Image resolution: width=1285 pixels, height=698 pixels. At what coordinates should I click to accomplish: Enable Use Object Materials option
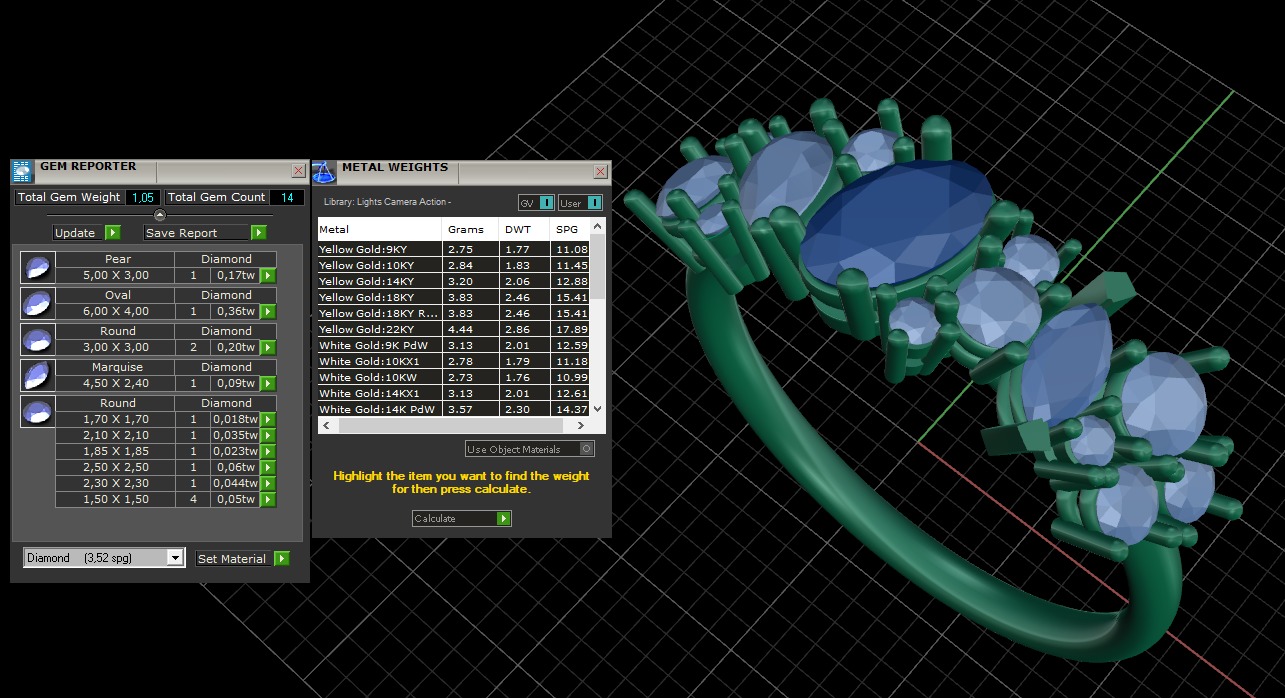(530, 449)
